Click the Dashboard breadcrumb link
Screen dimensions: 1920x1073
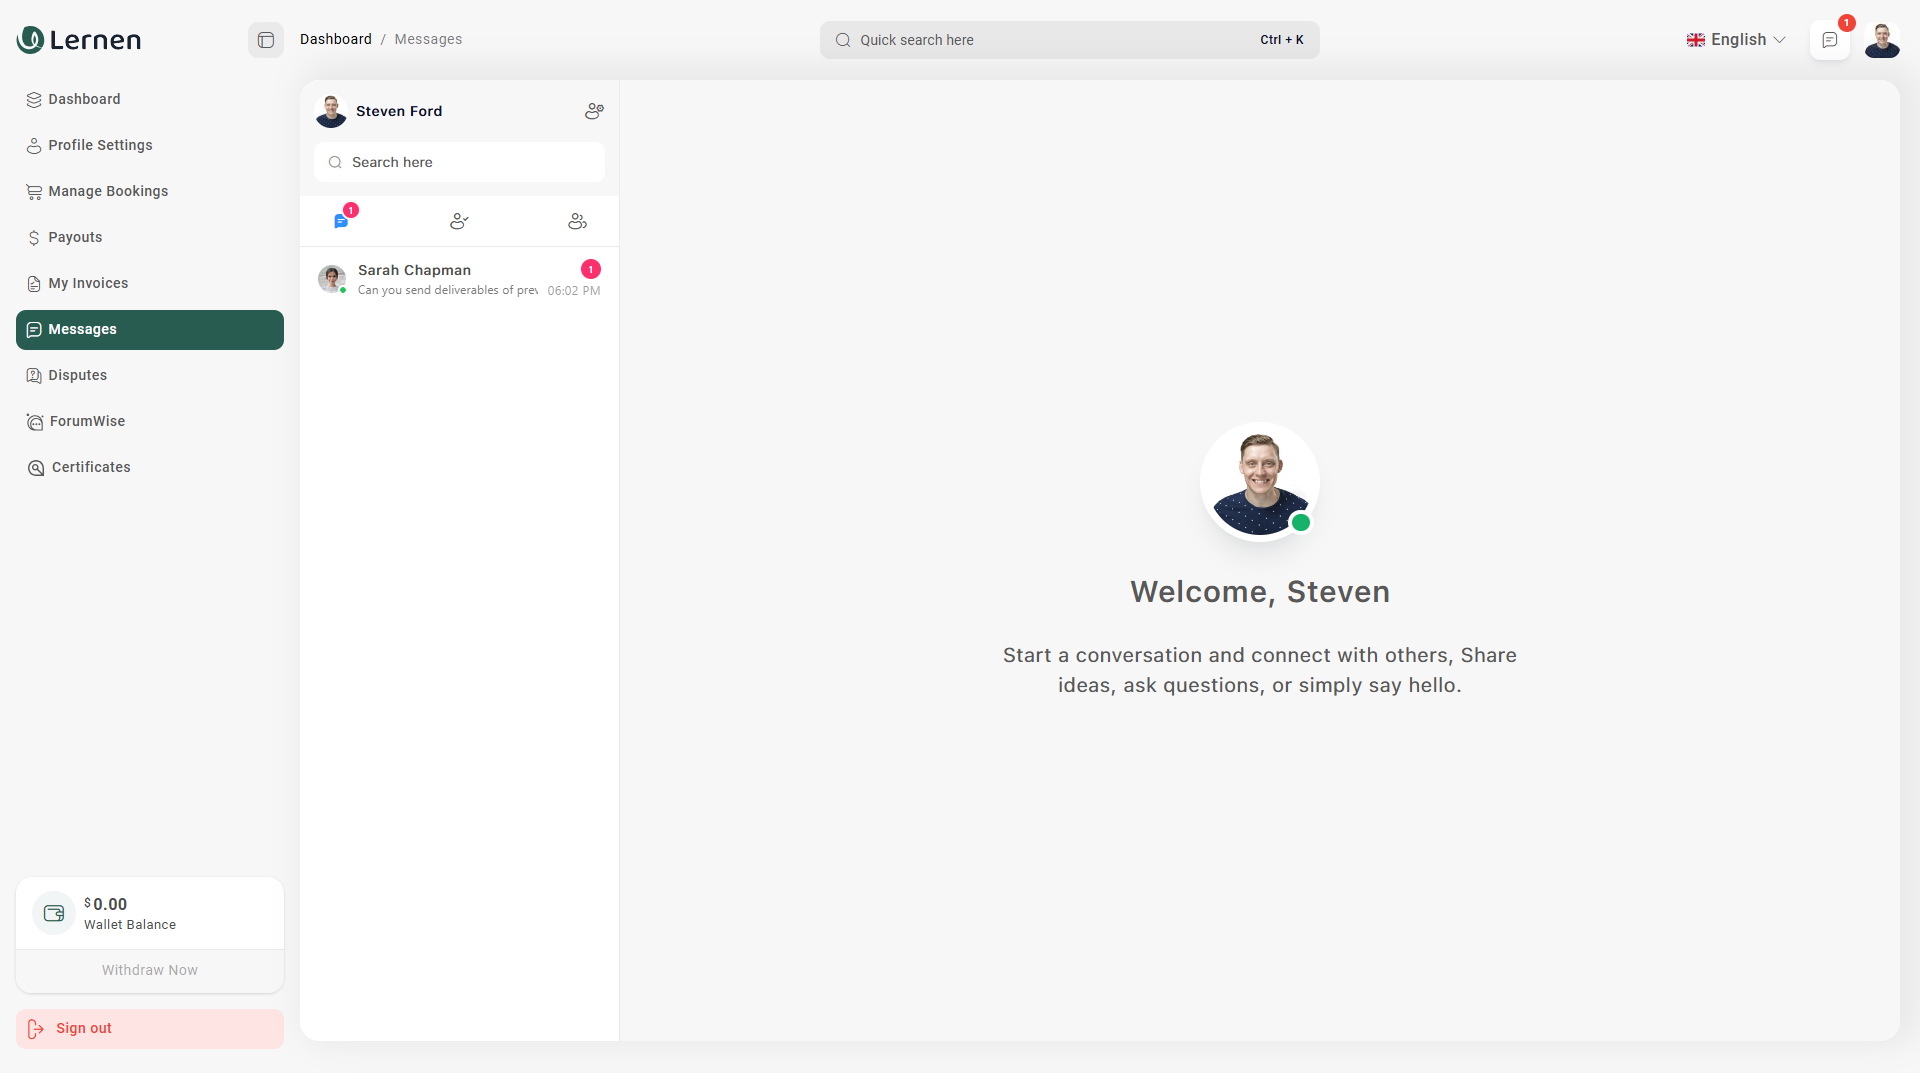(335, 39)
